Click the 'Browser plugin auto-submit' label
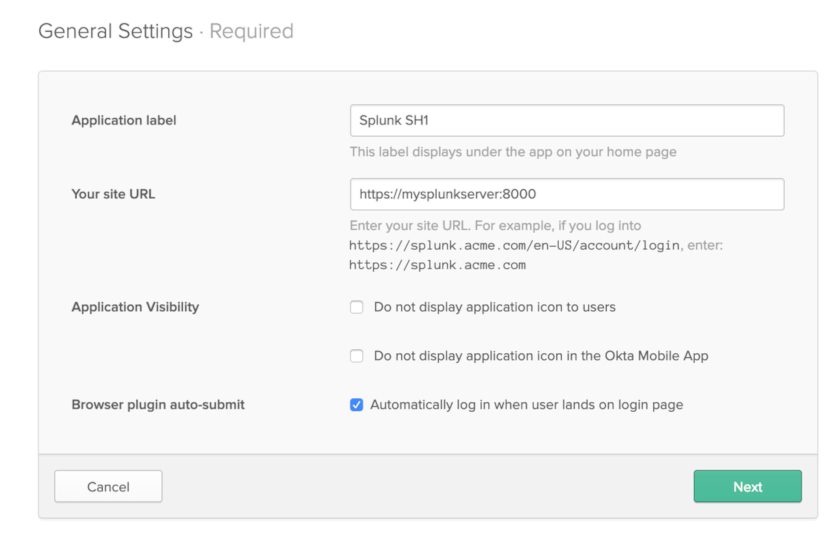 [158, 405]
